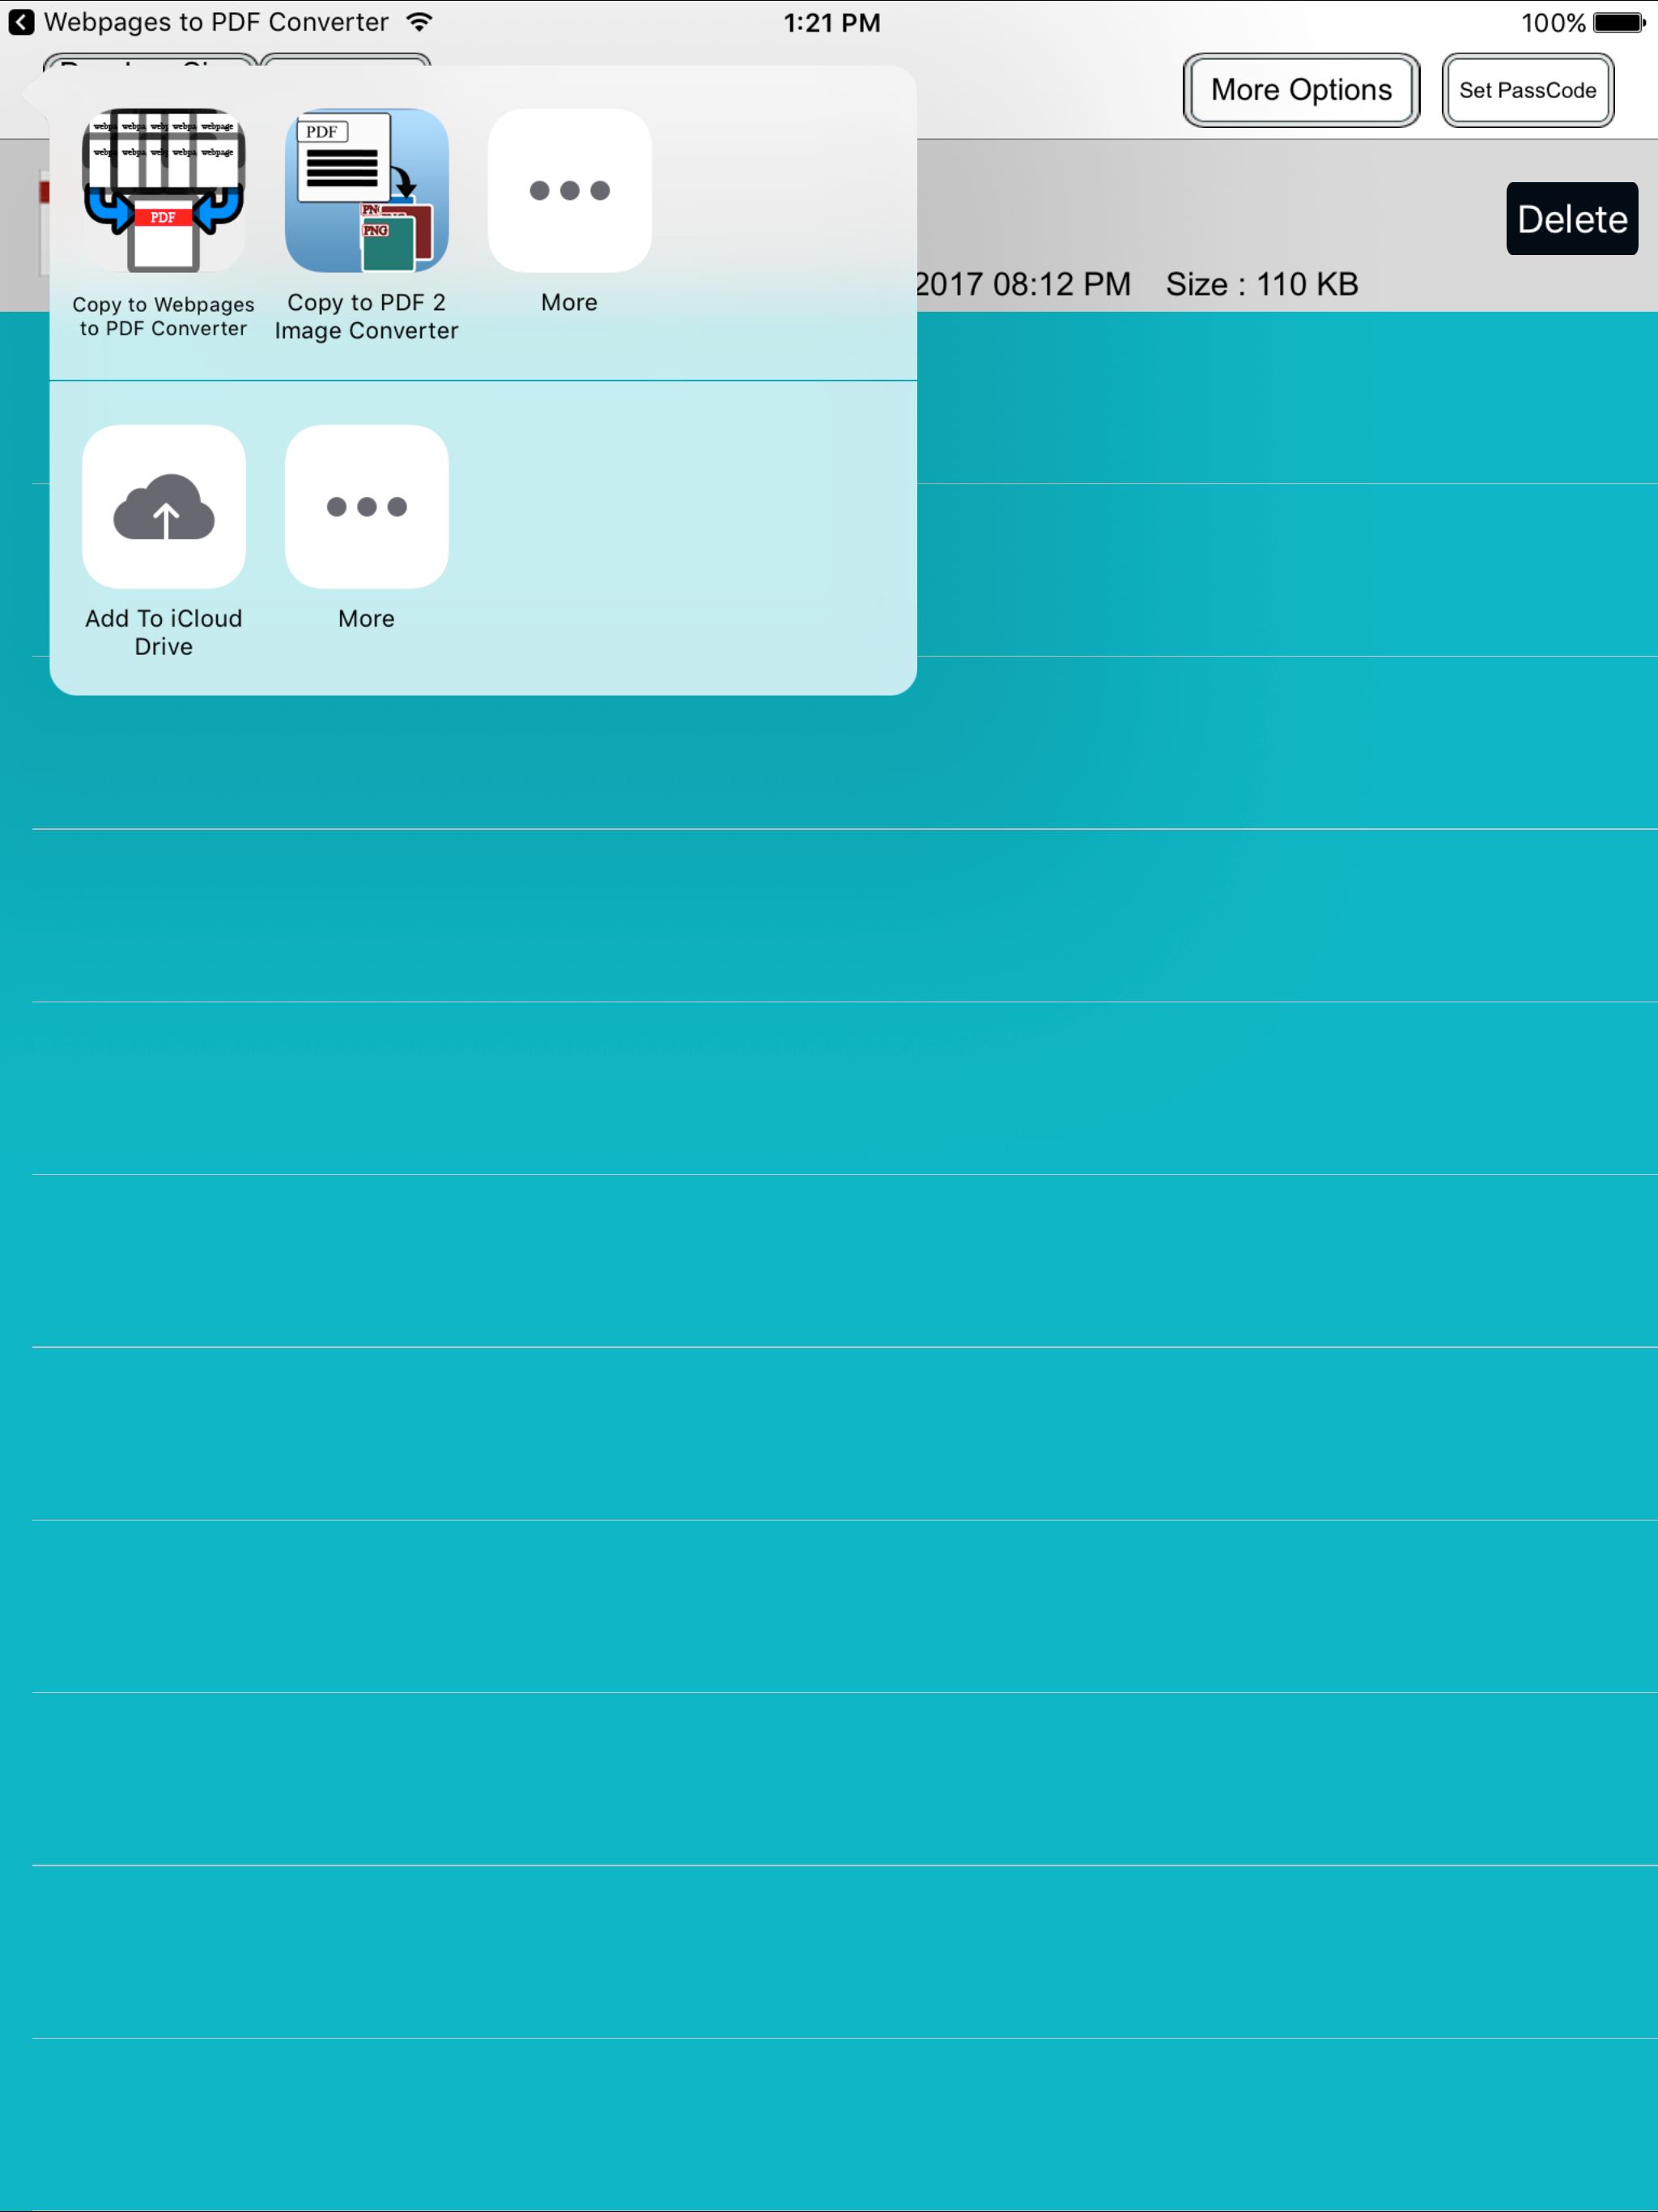Tap the 'Copy to Webpages to PDF Converter' label
Image resolution: width=1658 pixels, height=2212 pixels.
point(163,316)
